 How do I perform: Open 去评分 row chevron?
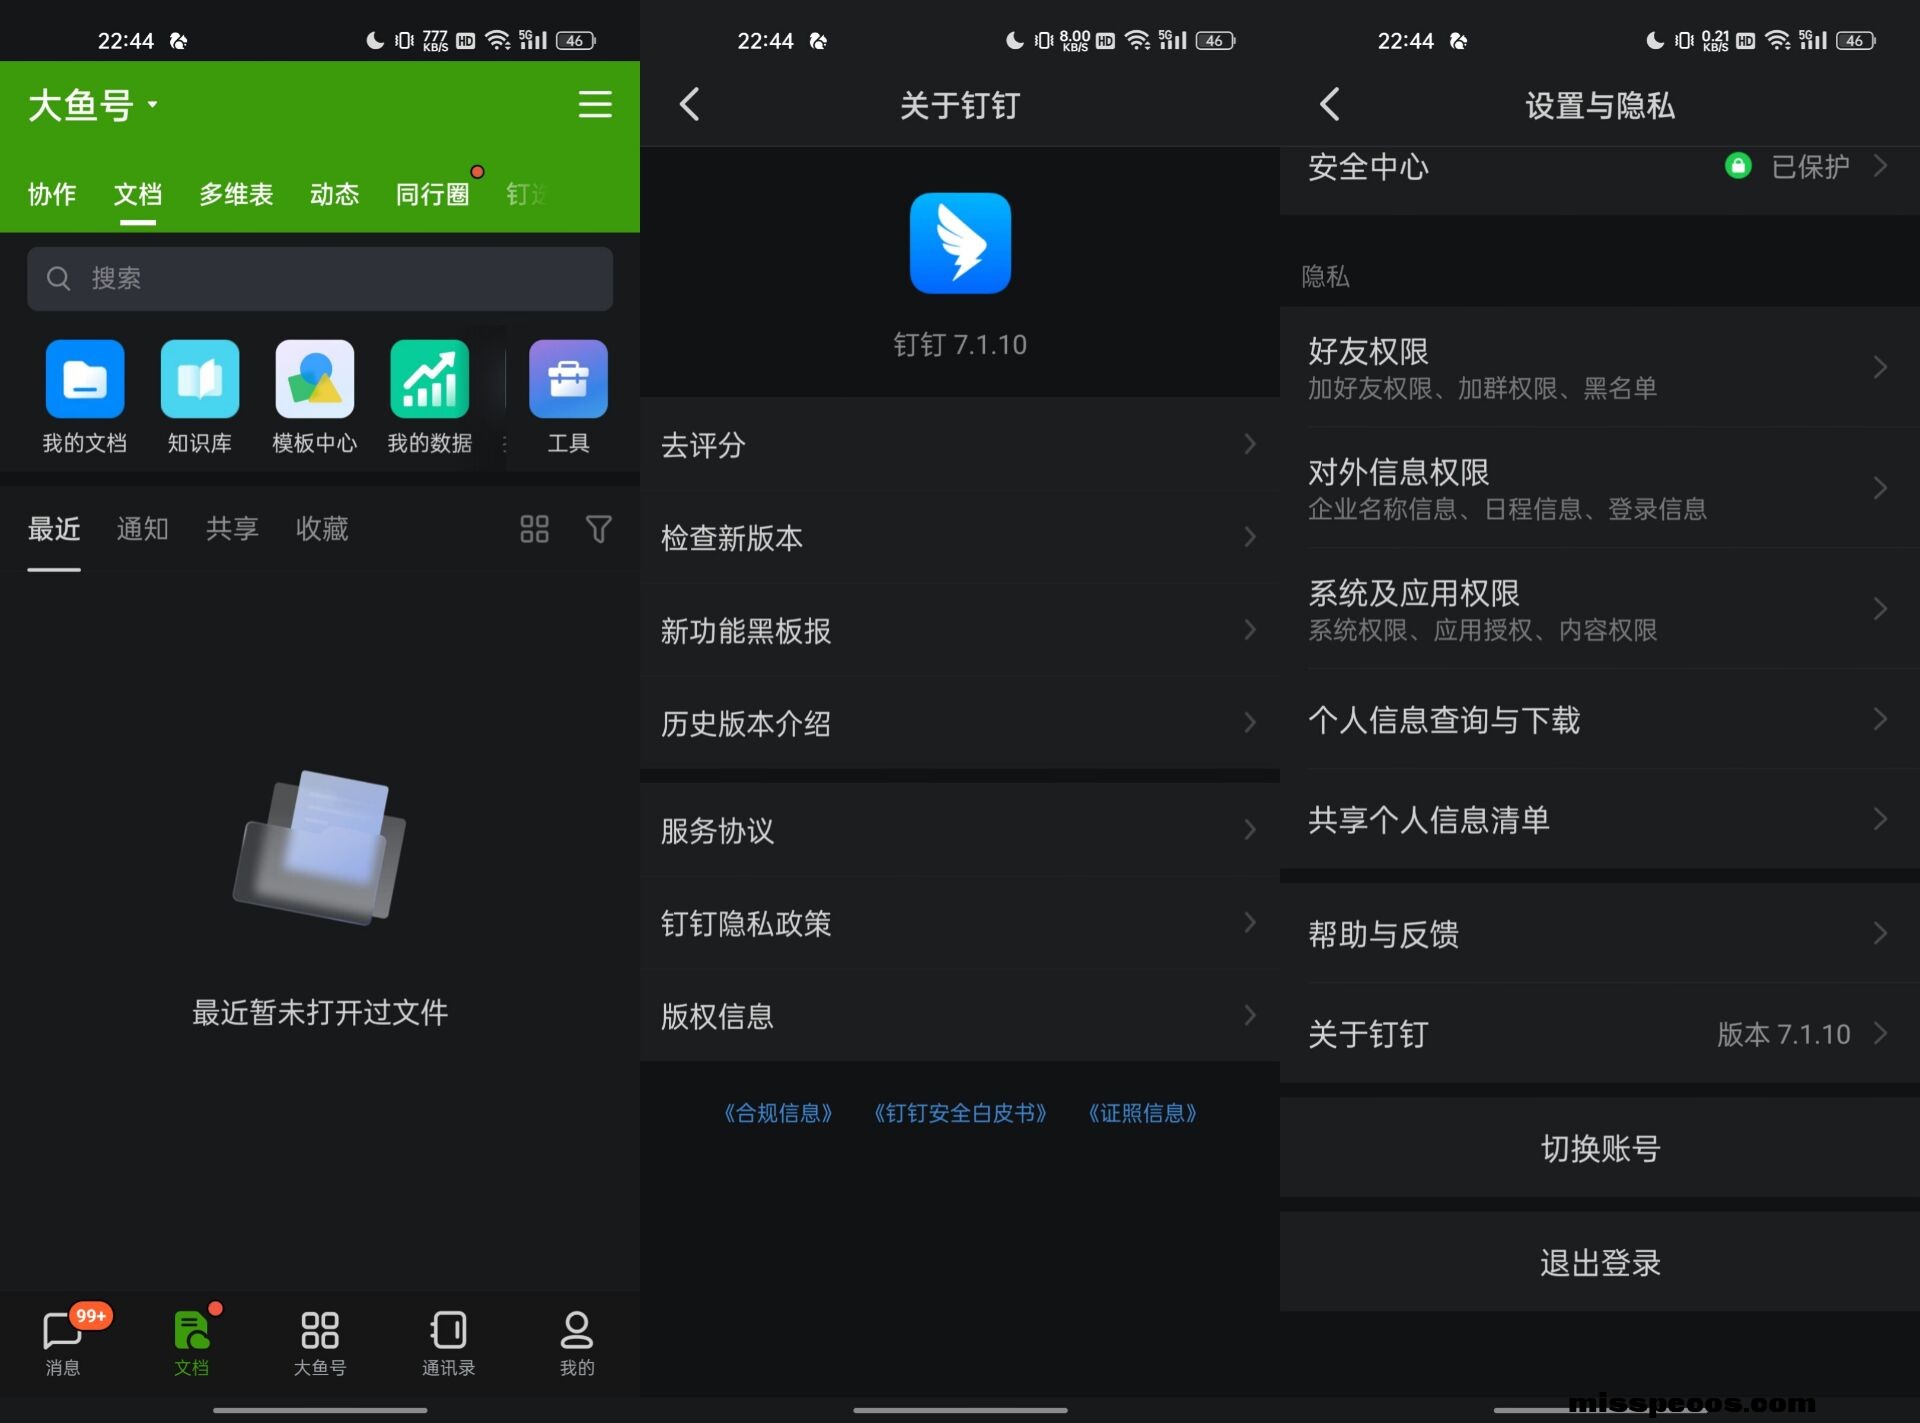(x=1250, y=444)
